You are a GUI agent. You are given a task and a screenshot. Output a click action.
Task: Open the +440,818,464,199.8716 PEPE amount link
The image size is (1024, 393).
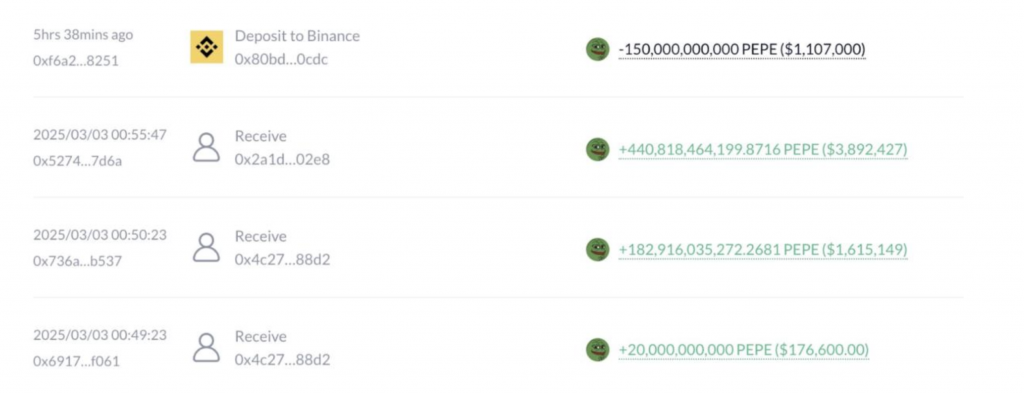coord(763,149)
